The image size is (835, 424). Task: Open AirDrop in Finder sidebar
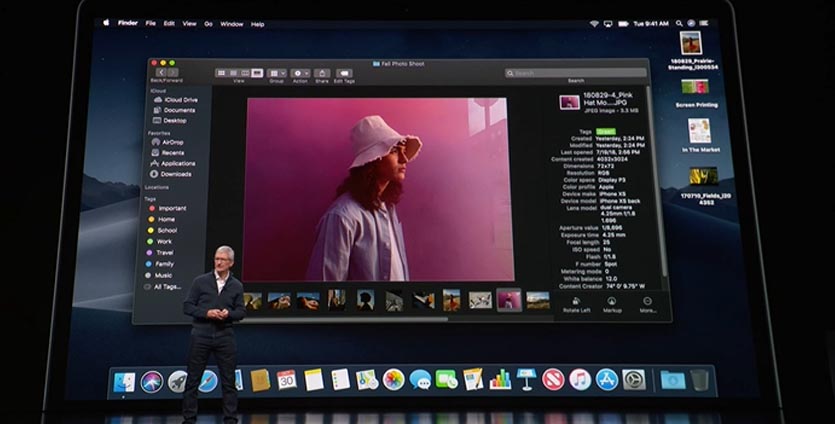click(171, 142)
